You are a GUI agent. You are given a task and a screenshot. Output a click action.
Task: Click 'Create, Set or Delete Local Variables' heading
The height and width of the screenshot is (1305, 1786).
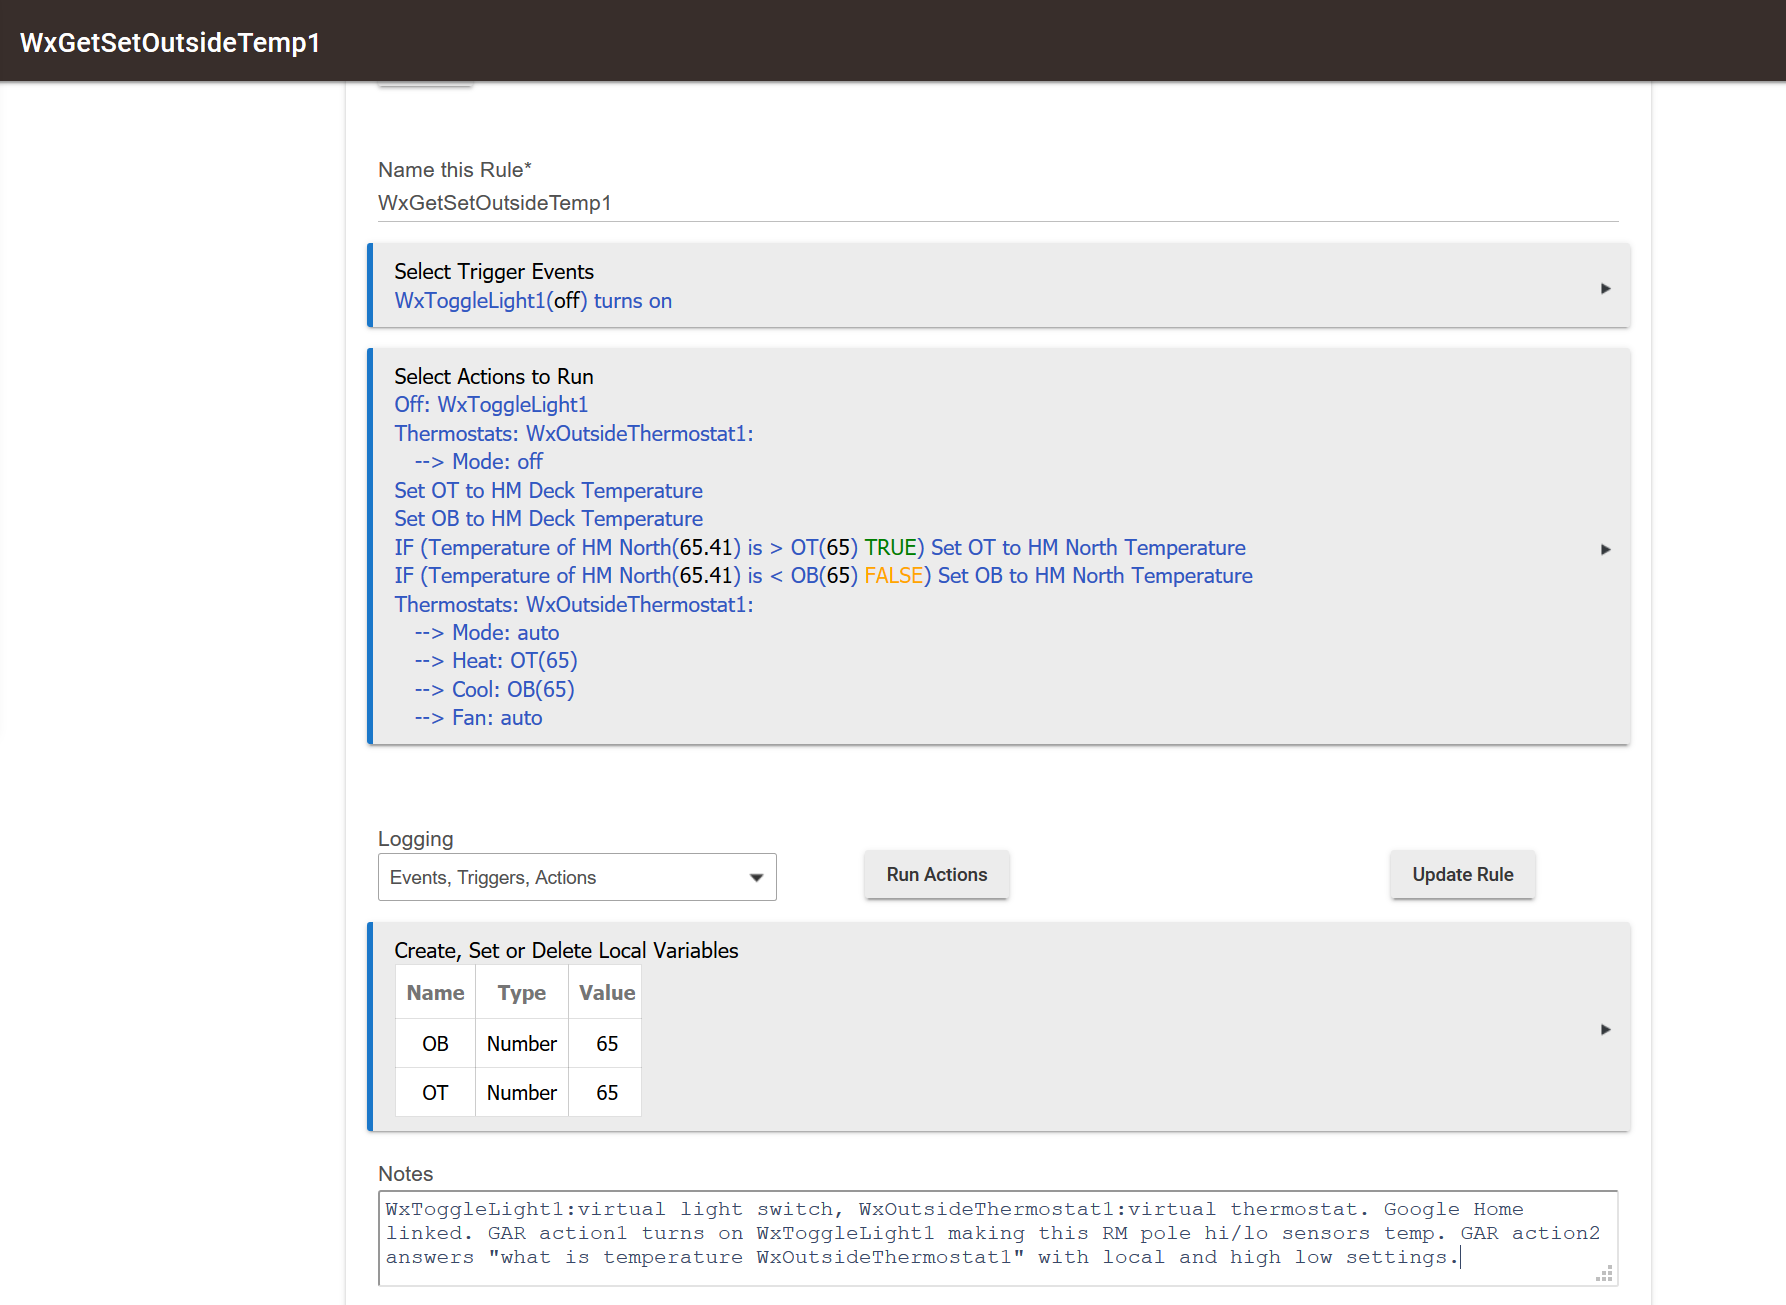566,951
